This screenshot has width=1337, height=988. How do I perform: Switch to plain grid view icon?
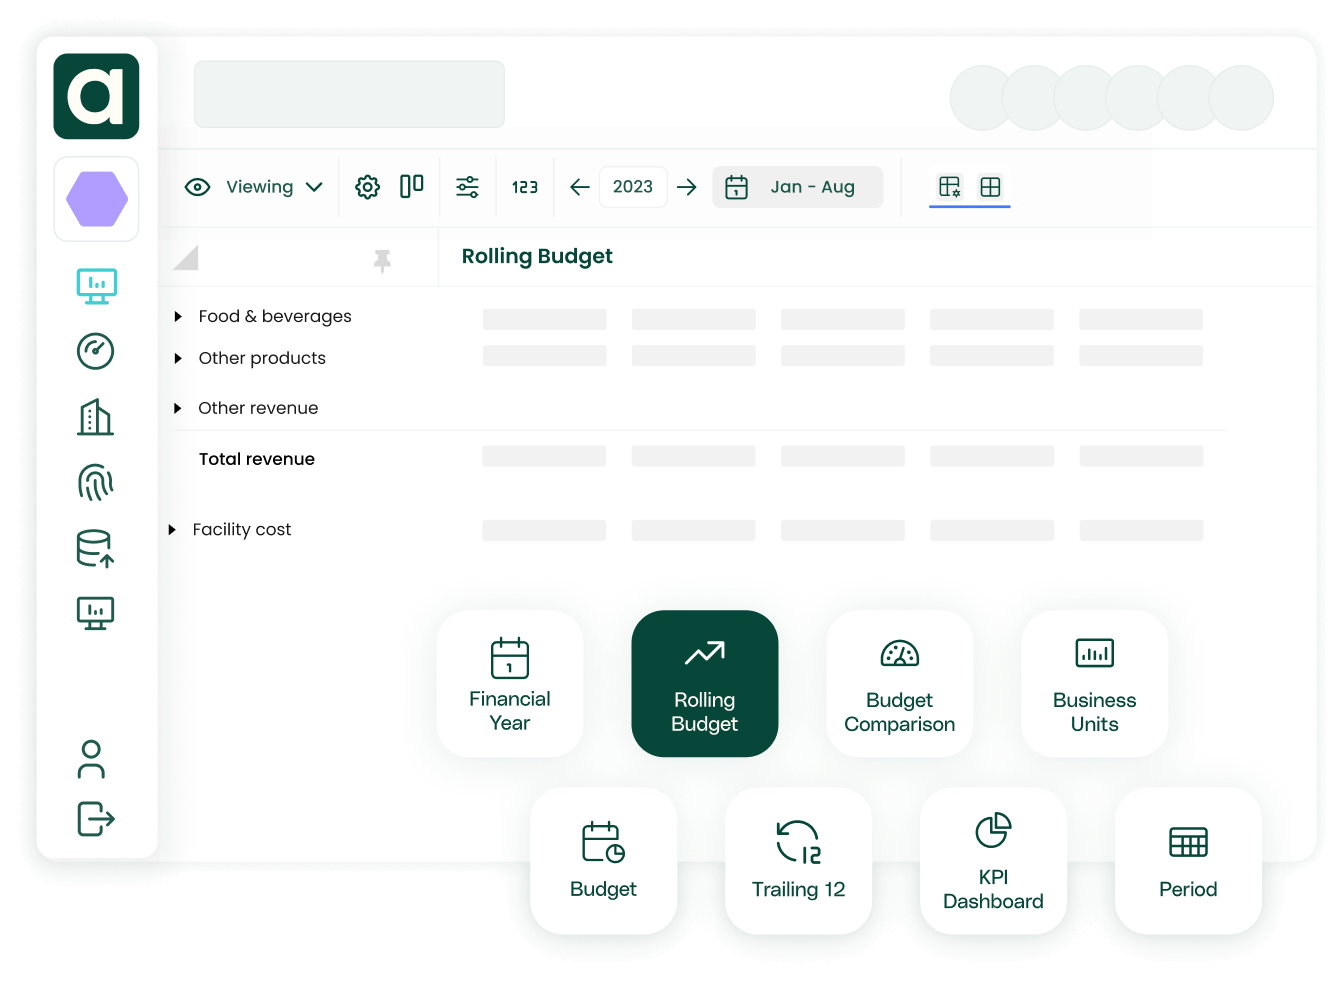990,187
